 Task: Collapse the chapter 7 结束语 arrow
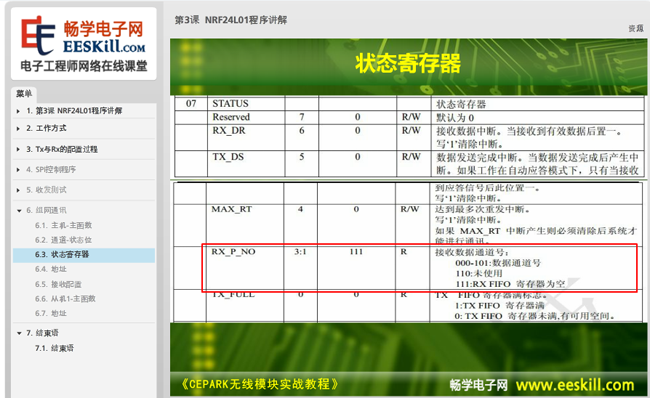coord(19,333)
